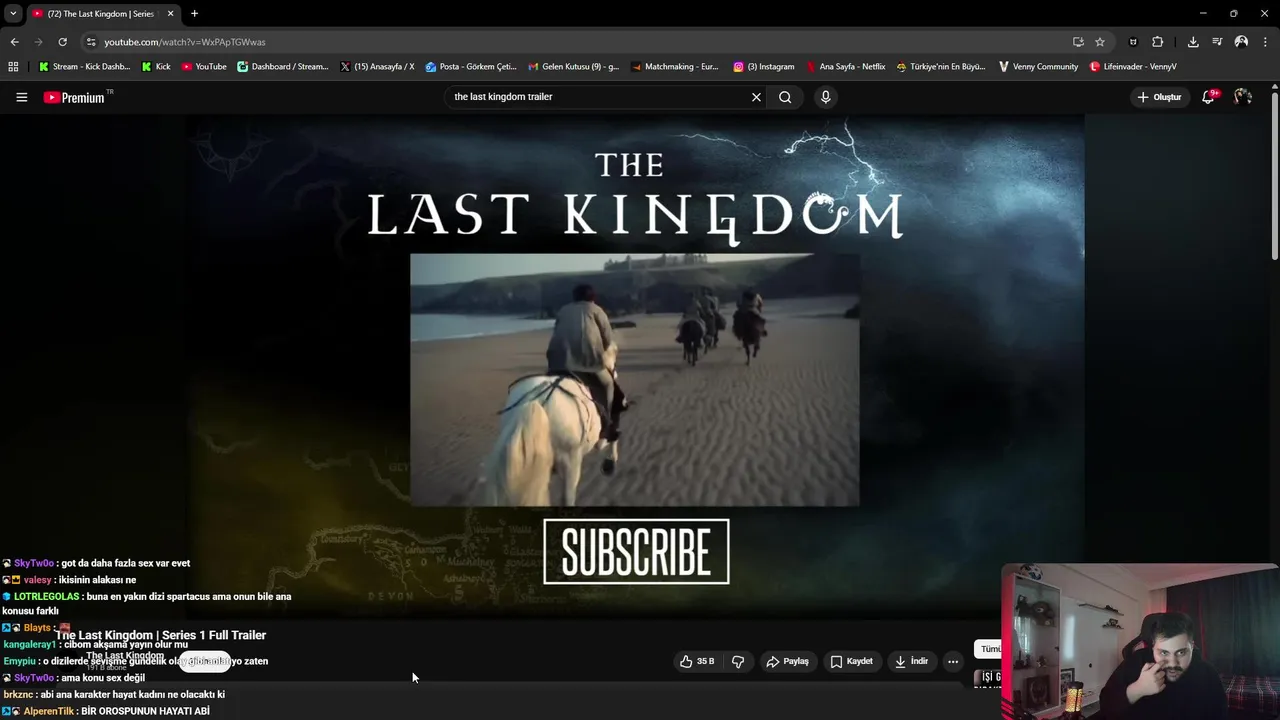Screen dimensions: 1280x720
Task: Select The Last Kingdom browser tab
Action: (x=103, y=14)
